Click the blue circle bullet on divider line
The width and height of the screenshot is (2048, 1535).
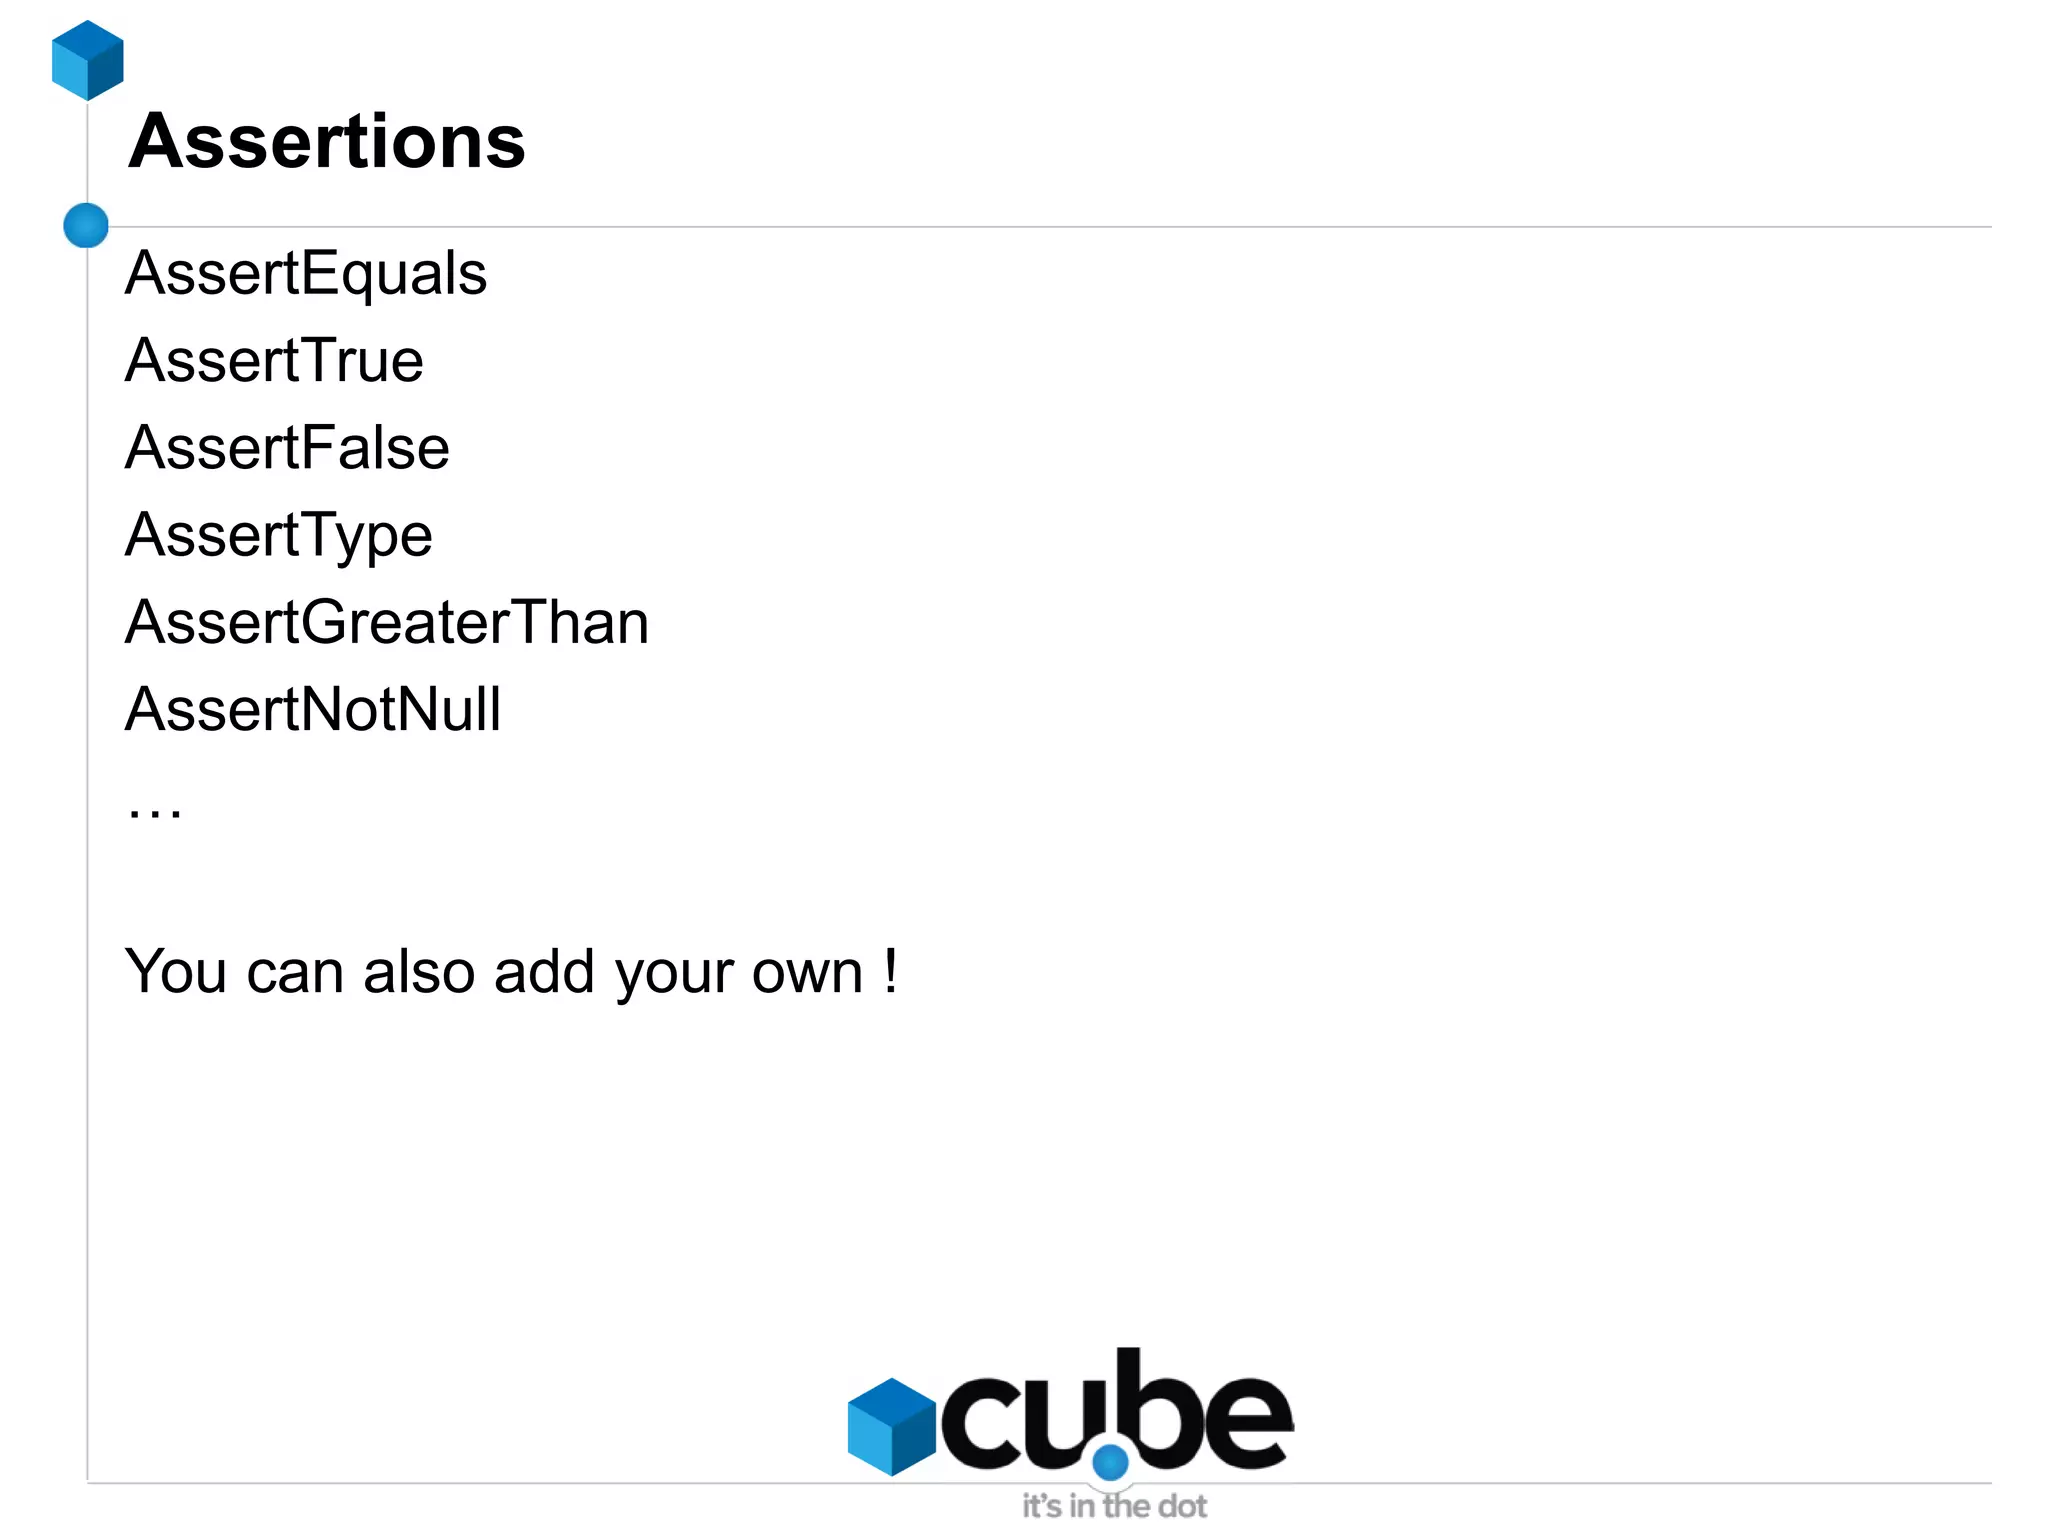point(86,225)
